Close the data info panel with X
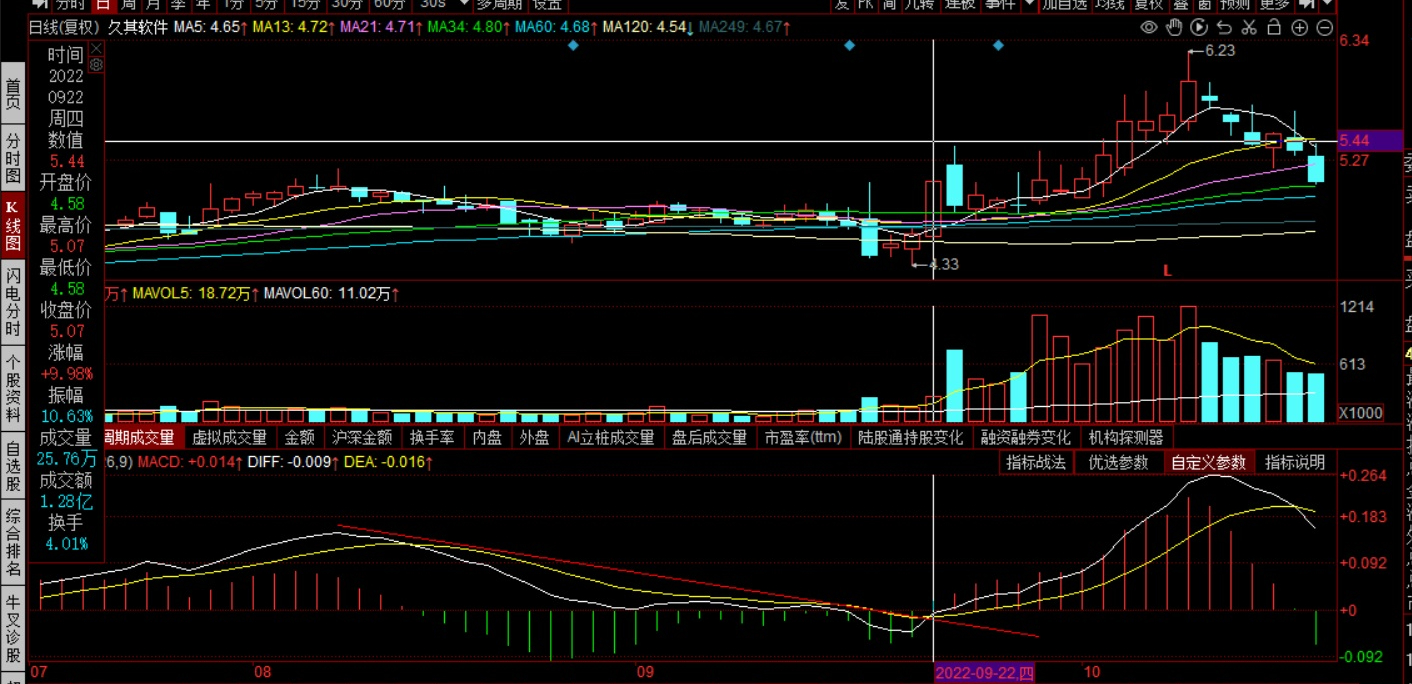Screen dimensions: 1412x684 point(97,48)
